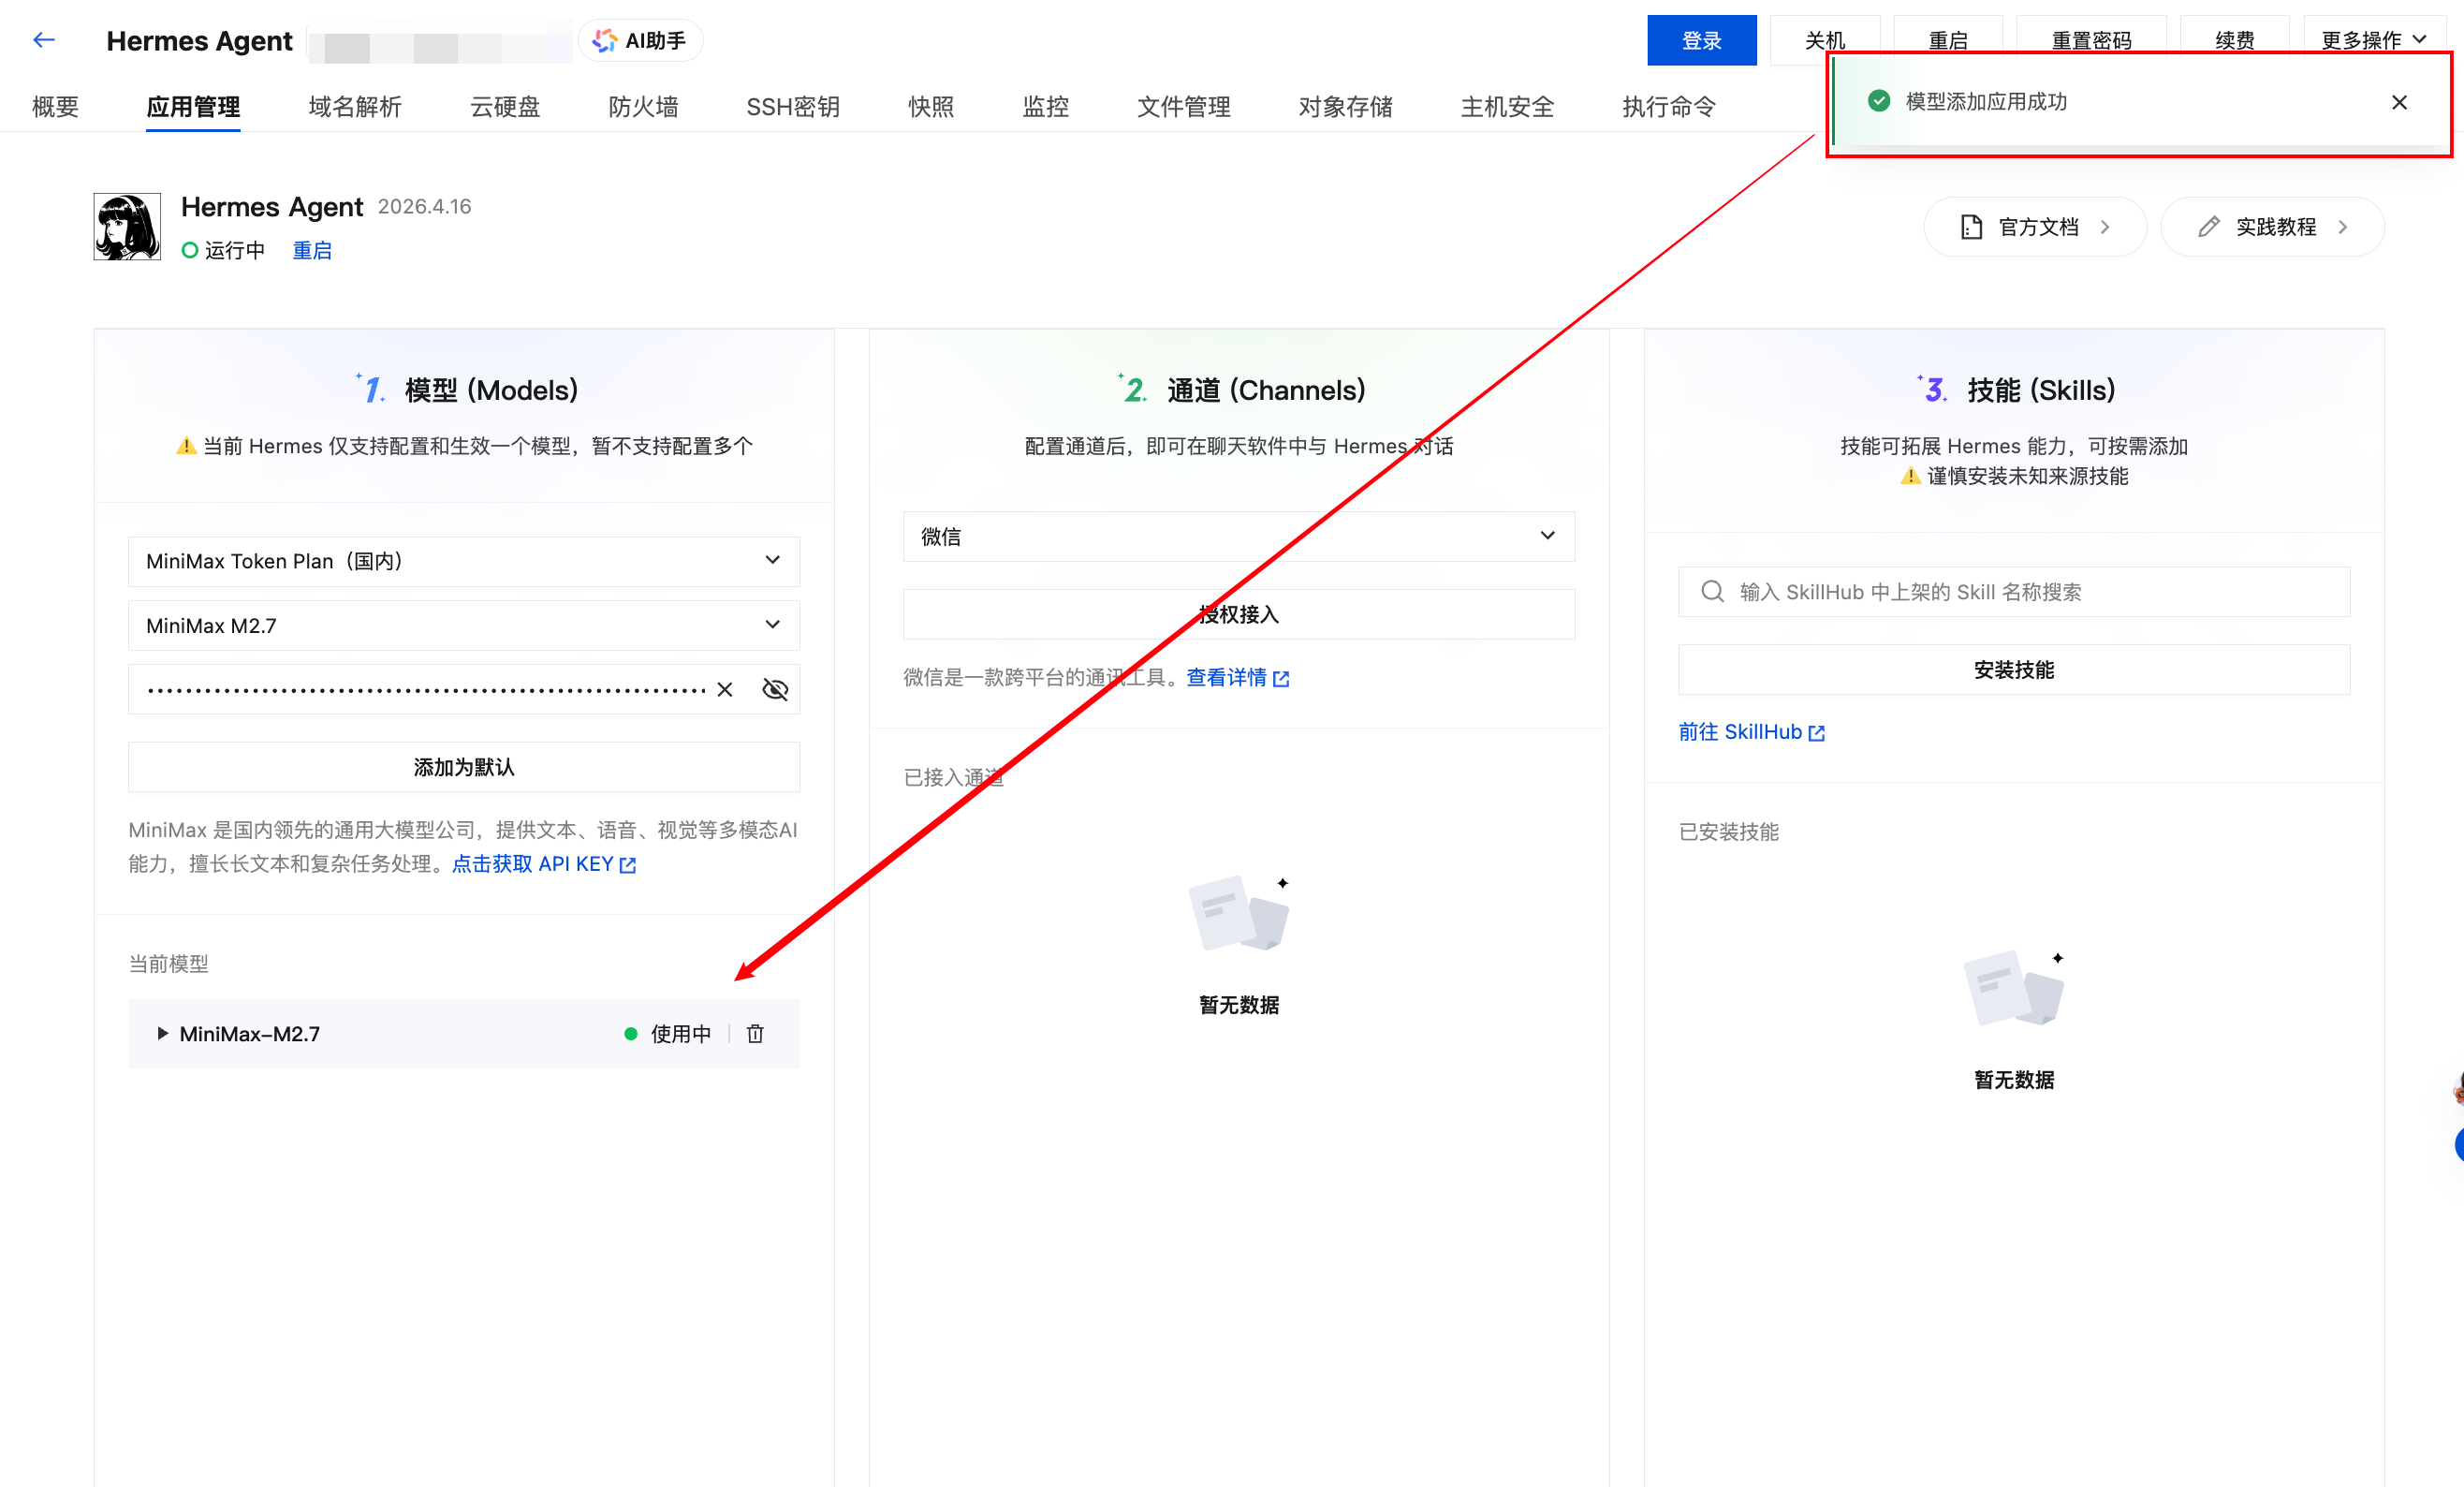
Task: Expand the 更多操作 menu
Action: [2373, 40]
